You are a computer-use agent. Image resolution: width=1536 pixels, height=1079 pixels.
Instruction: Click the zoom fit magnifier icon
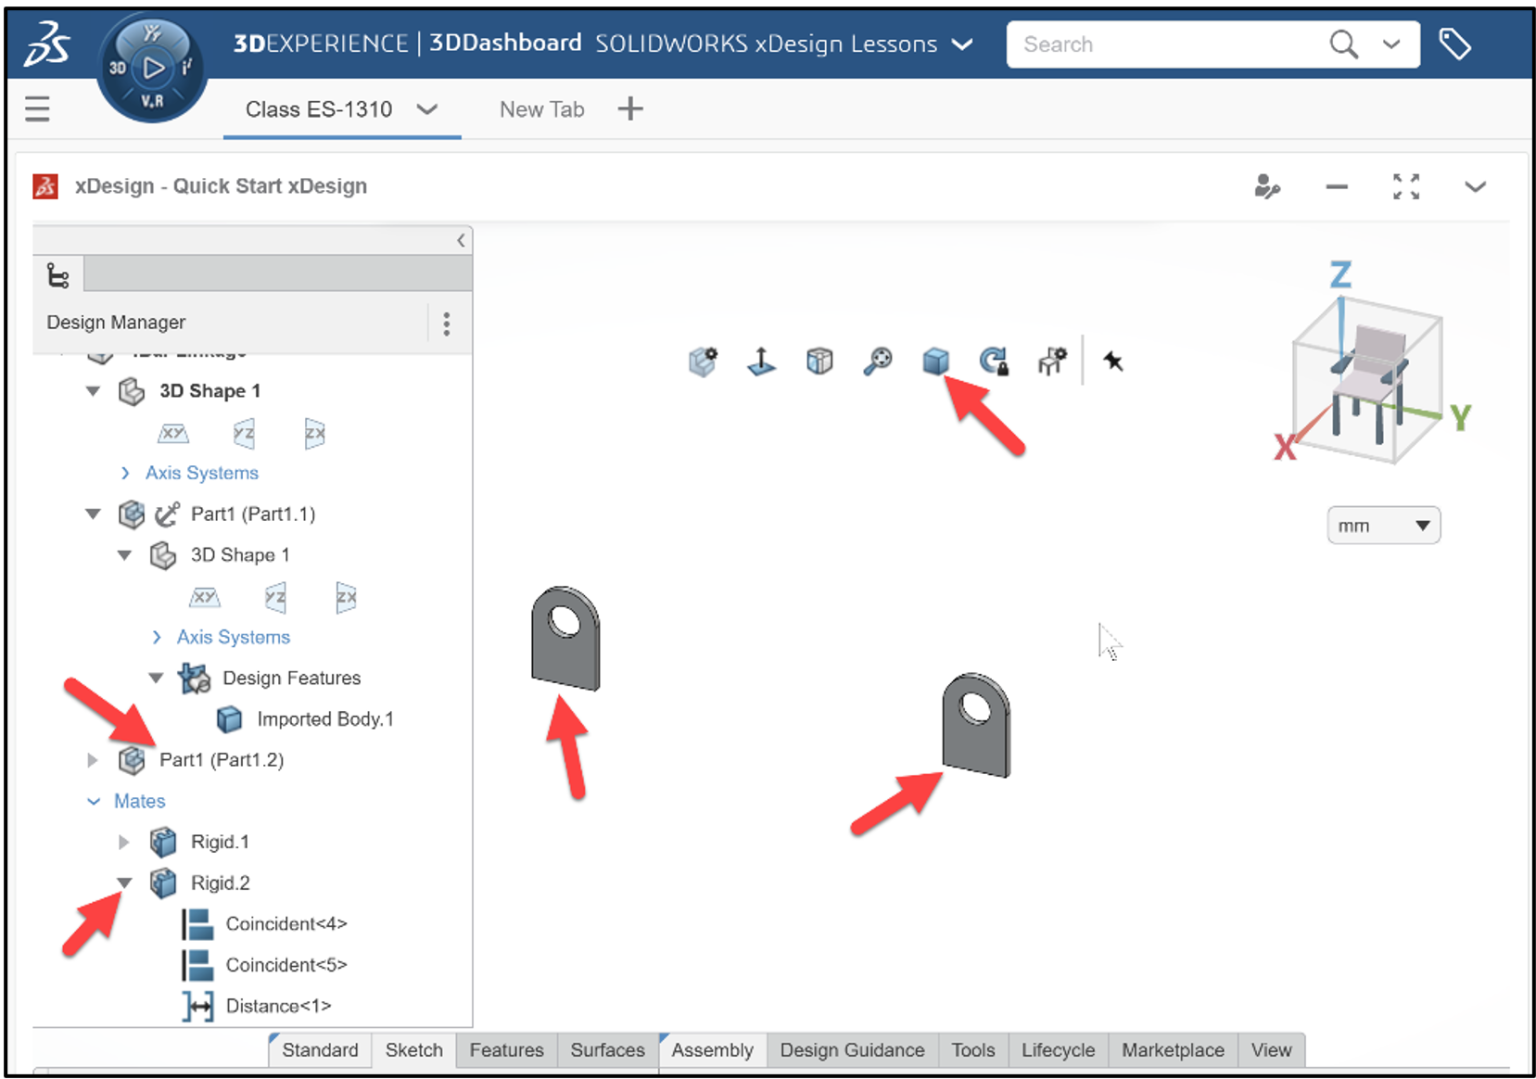coord(877,361)
